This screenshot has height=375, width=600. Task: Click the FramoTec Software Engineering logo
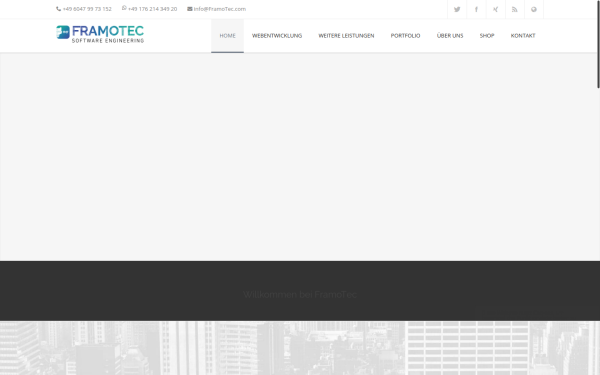(100, 34)
